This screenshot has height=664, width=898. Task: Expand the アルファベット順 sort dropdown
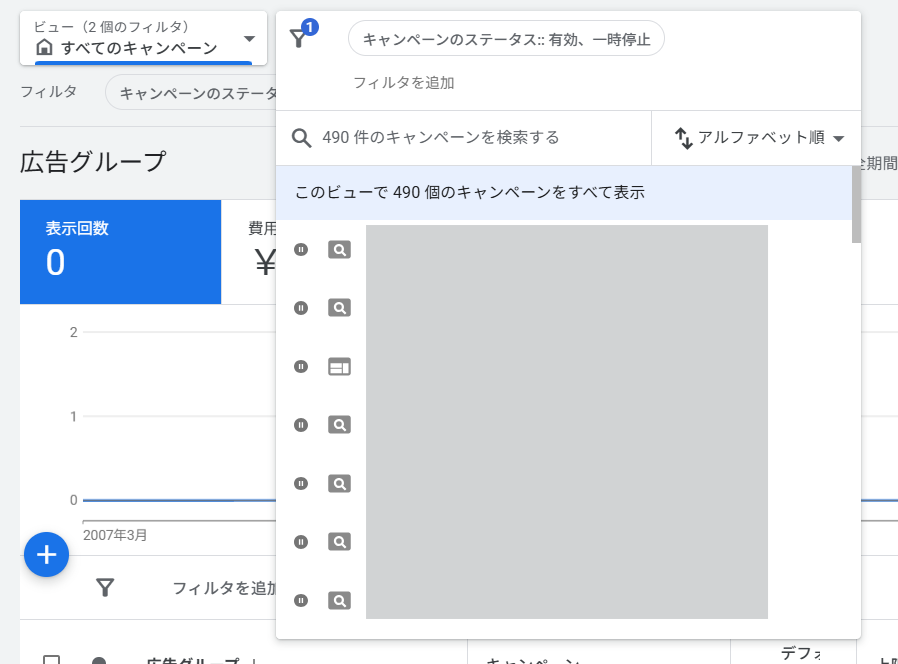(838, 139)
